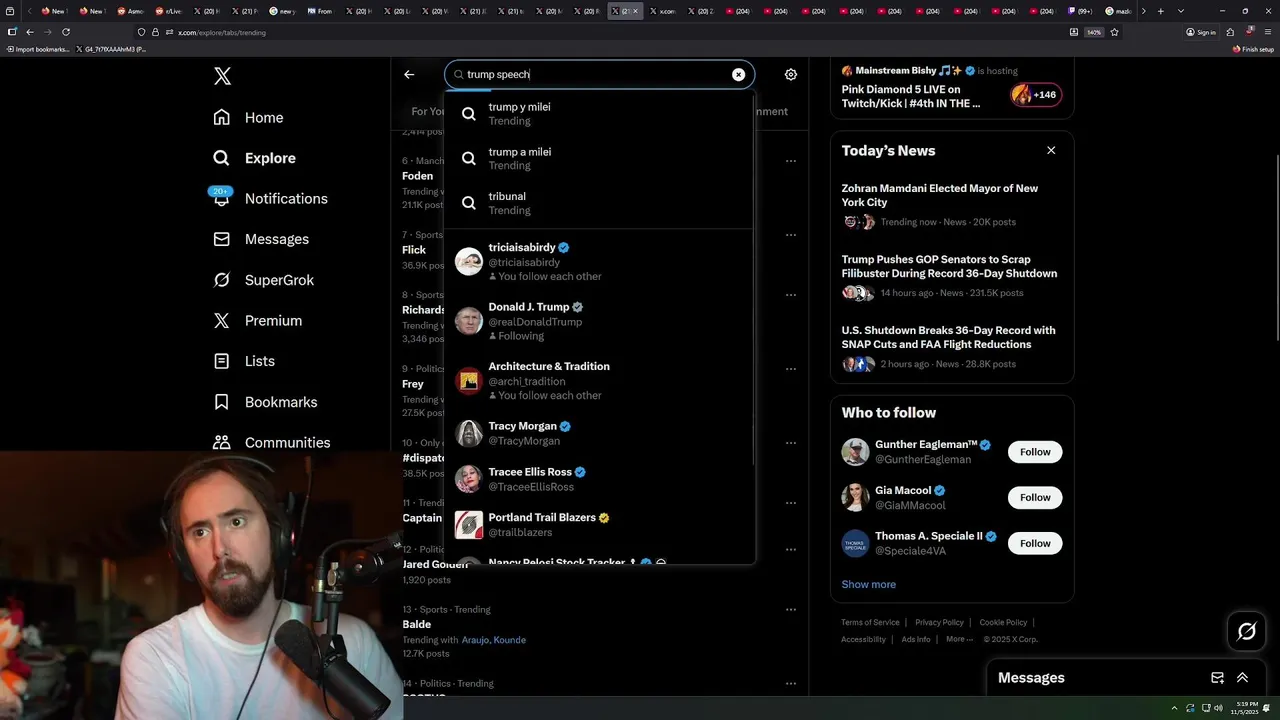1280x720 pixels.
Task: Select suggestion trump a milei
Action: 600,158
